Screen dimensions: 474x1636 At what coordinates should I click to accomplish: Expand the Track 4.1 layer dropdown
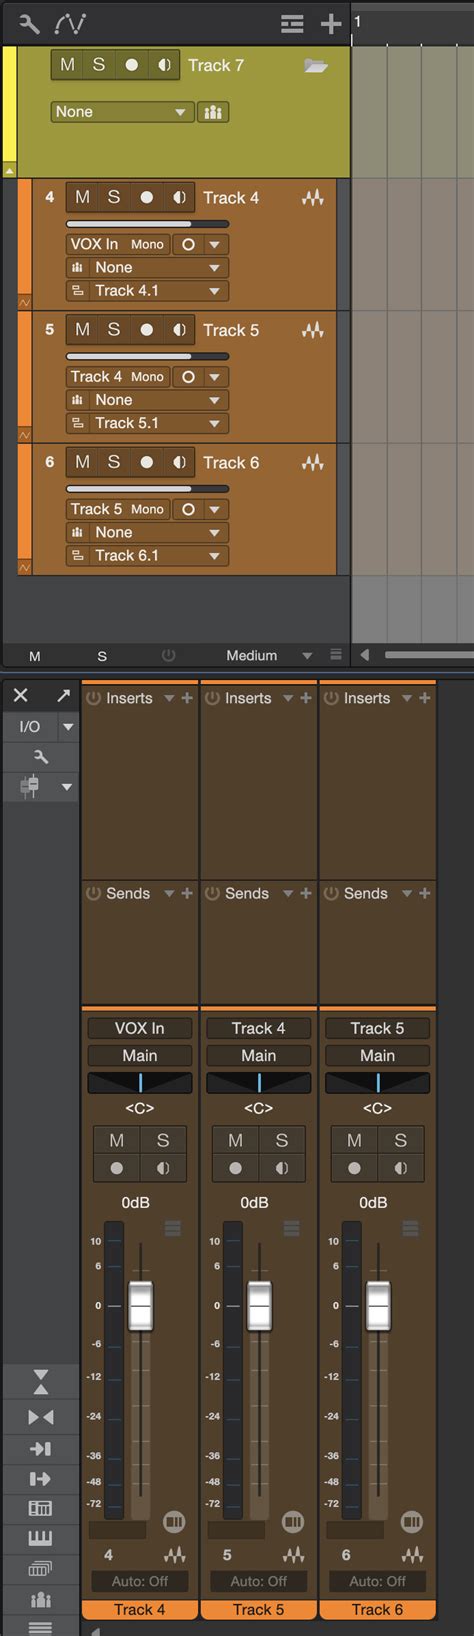click(x=147, y=291)
